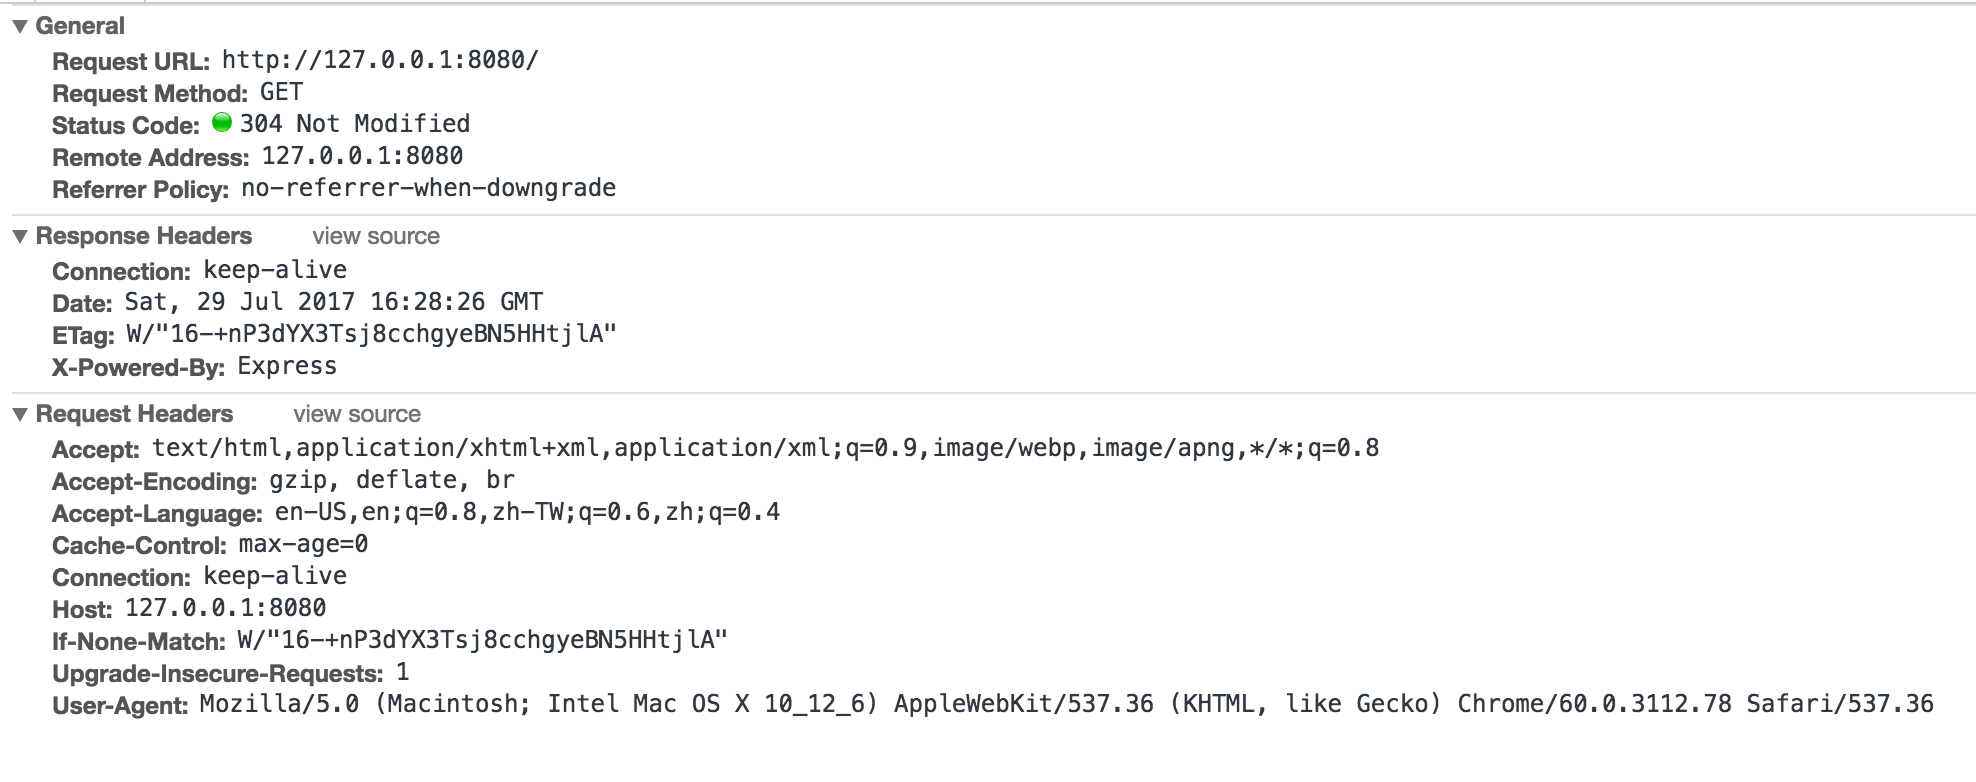Collapse the General section triangle
The width and height of the screenshot is (1976, 782).
(x=20, y=27)
